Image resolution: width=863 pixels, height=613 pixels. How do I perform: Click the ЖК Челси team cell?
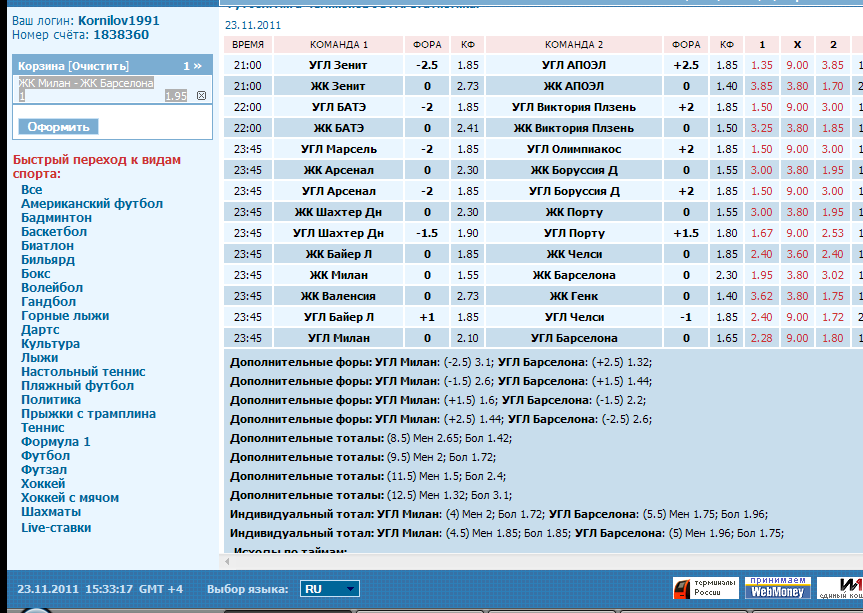pos(573,254)
